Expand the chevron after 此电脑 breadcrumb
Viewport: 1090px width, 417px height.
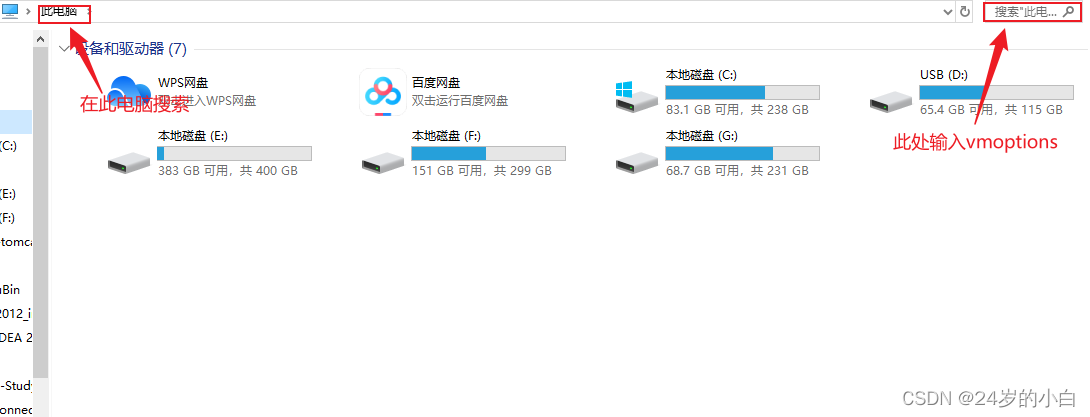[89, 12]
